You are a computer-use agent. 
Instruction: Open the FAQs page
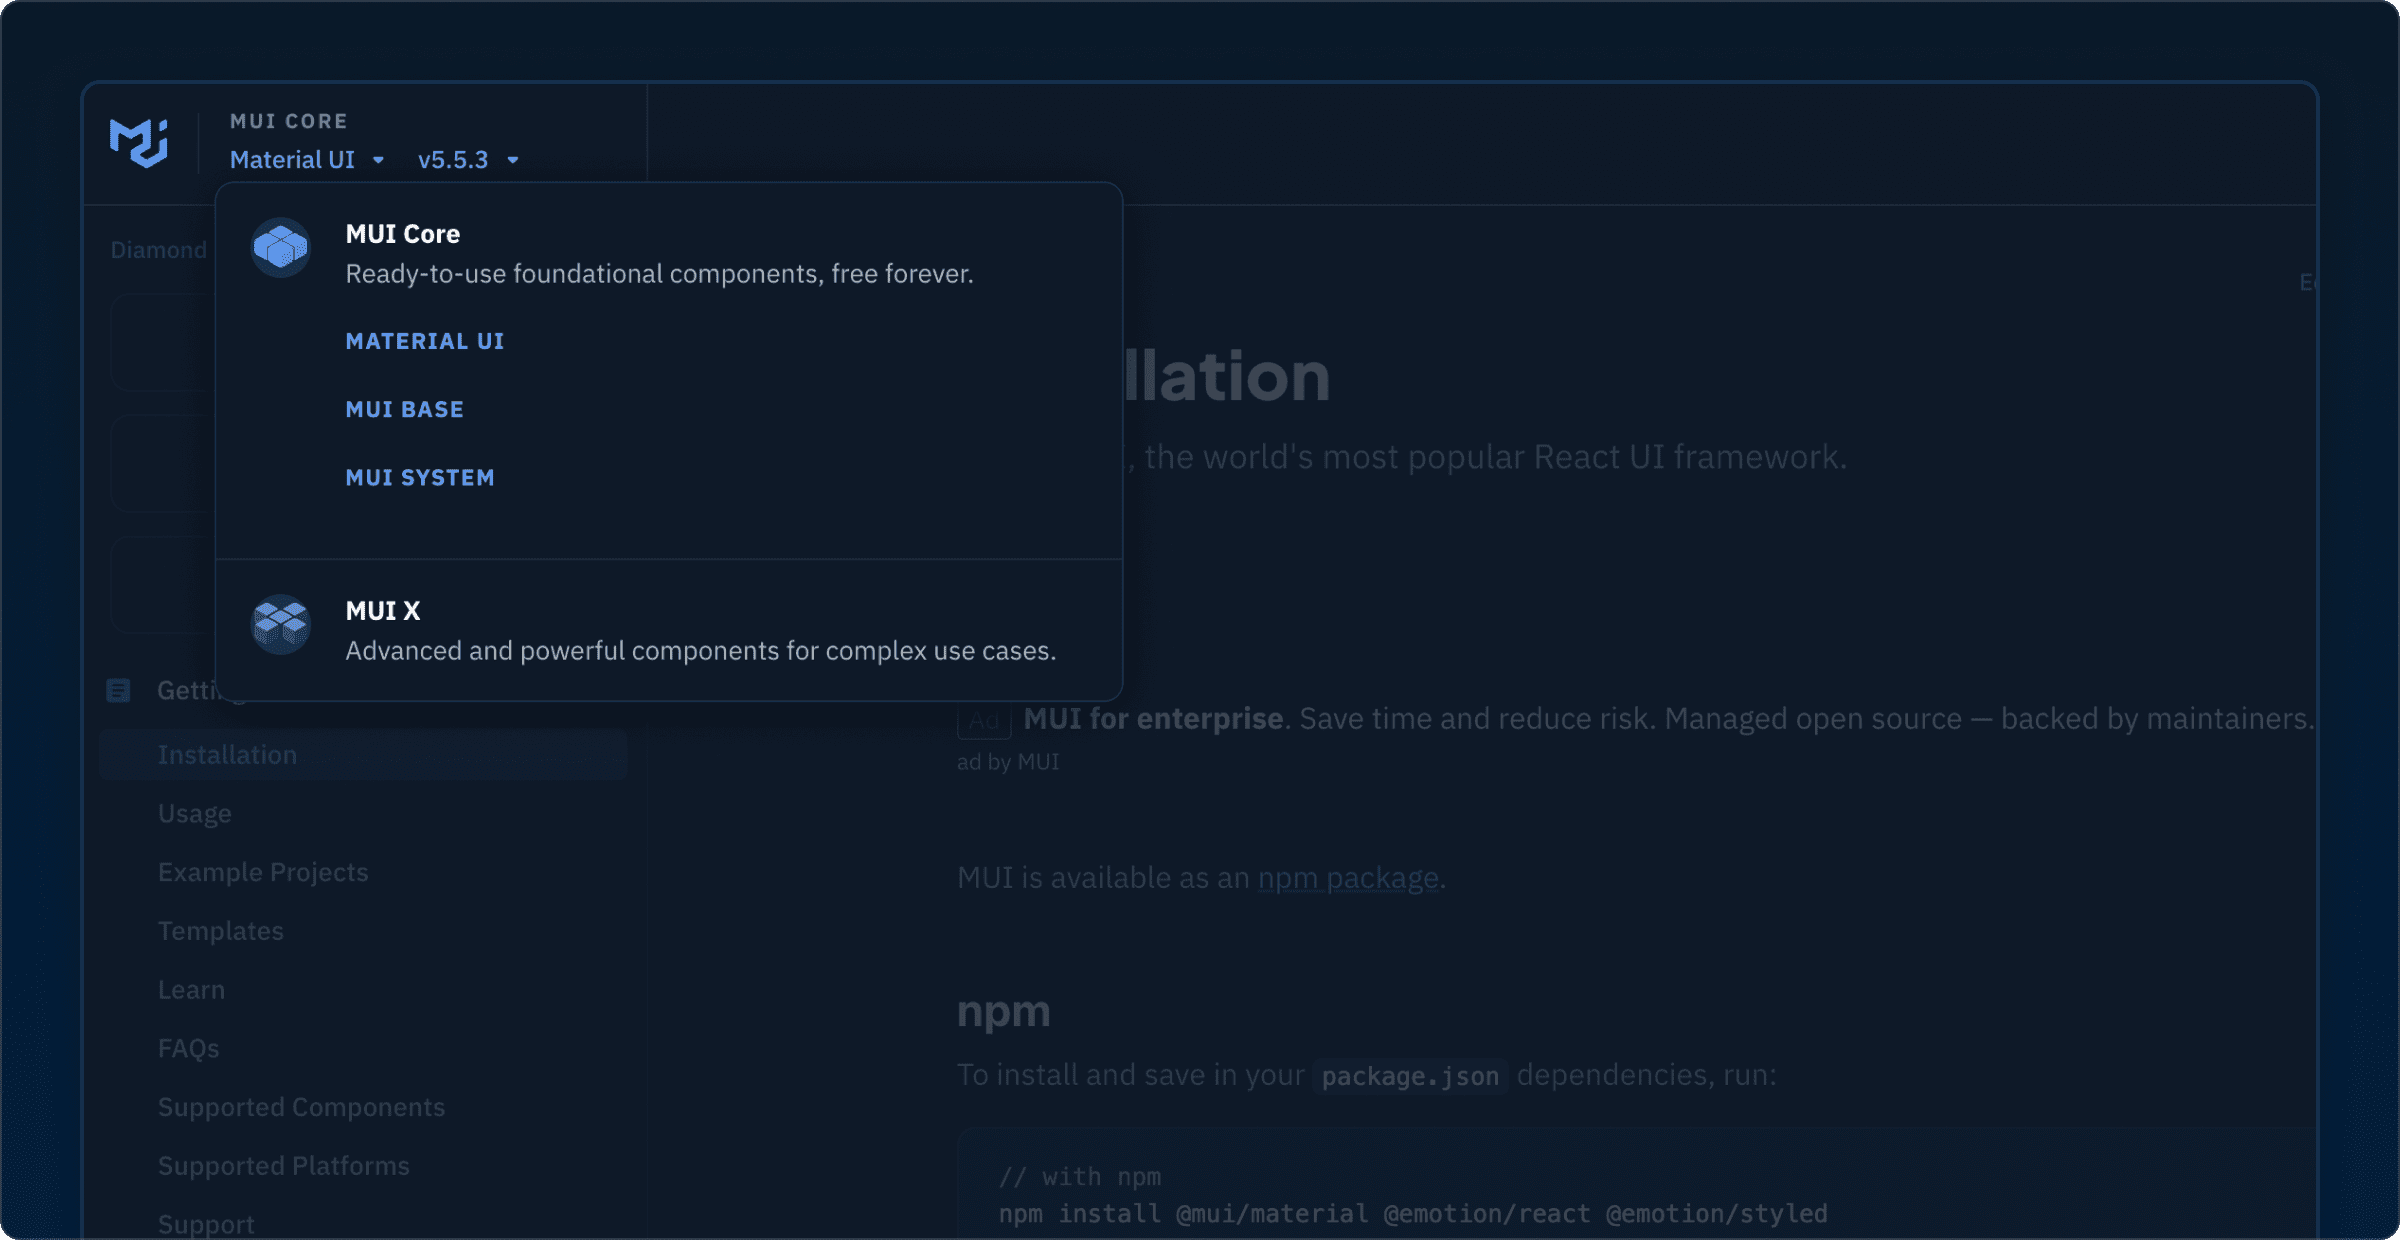pos(189,1048)
